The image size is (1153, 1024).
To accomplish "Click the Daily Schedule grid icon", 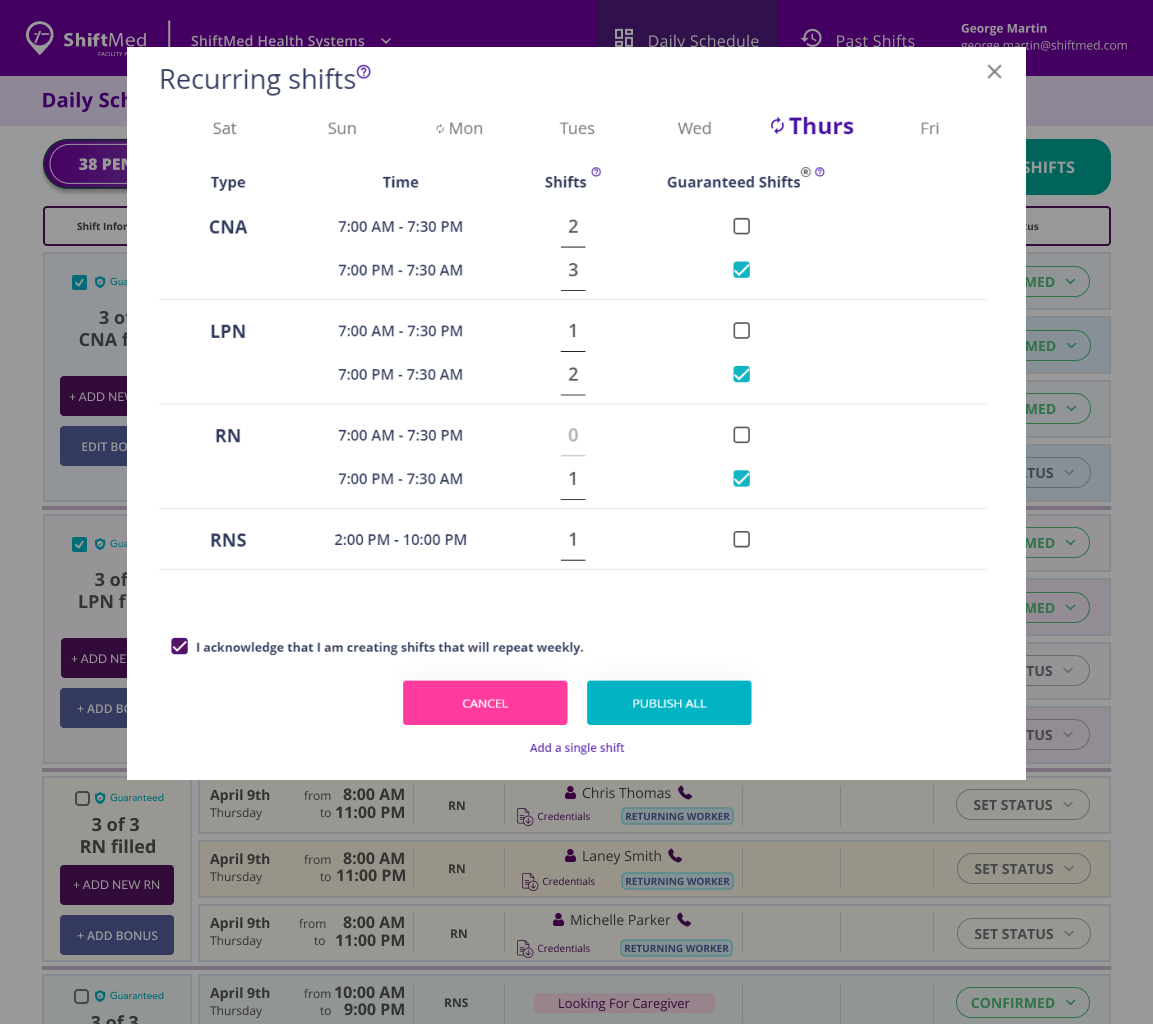I will click(x=624, y=39).
